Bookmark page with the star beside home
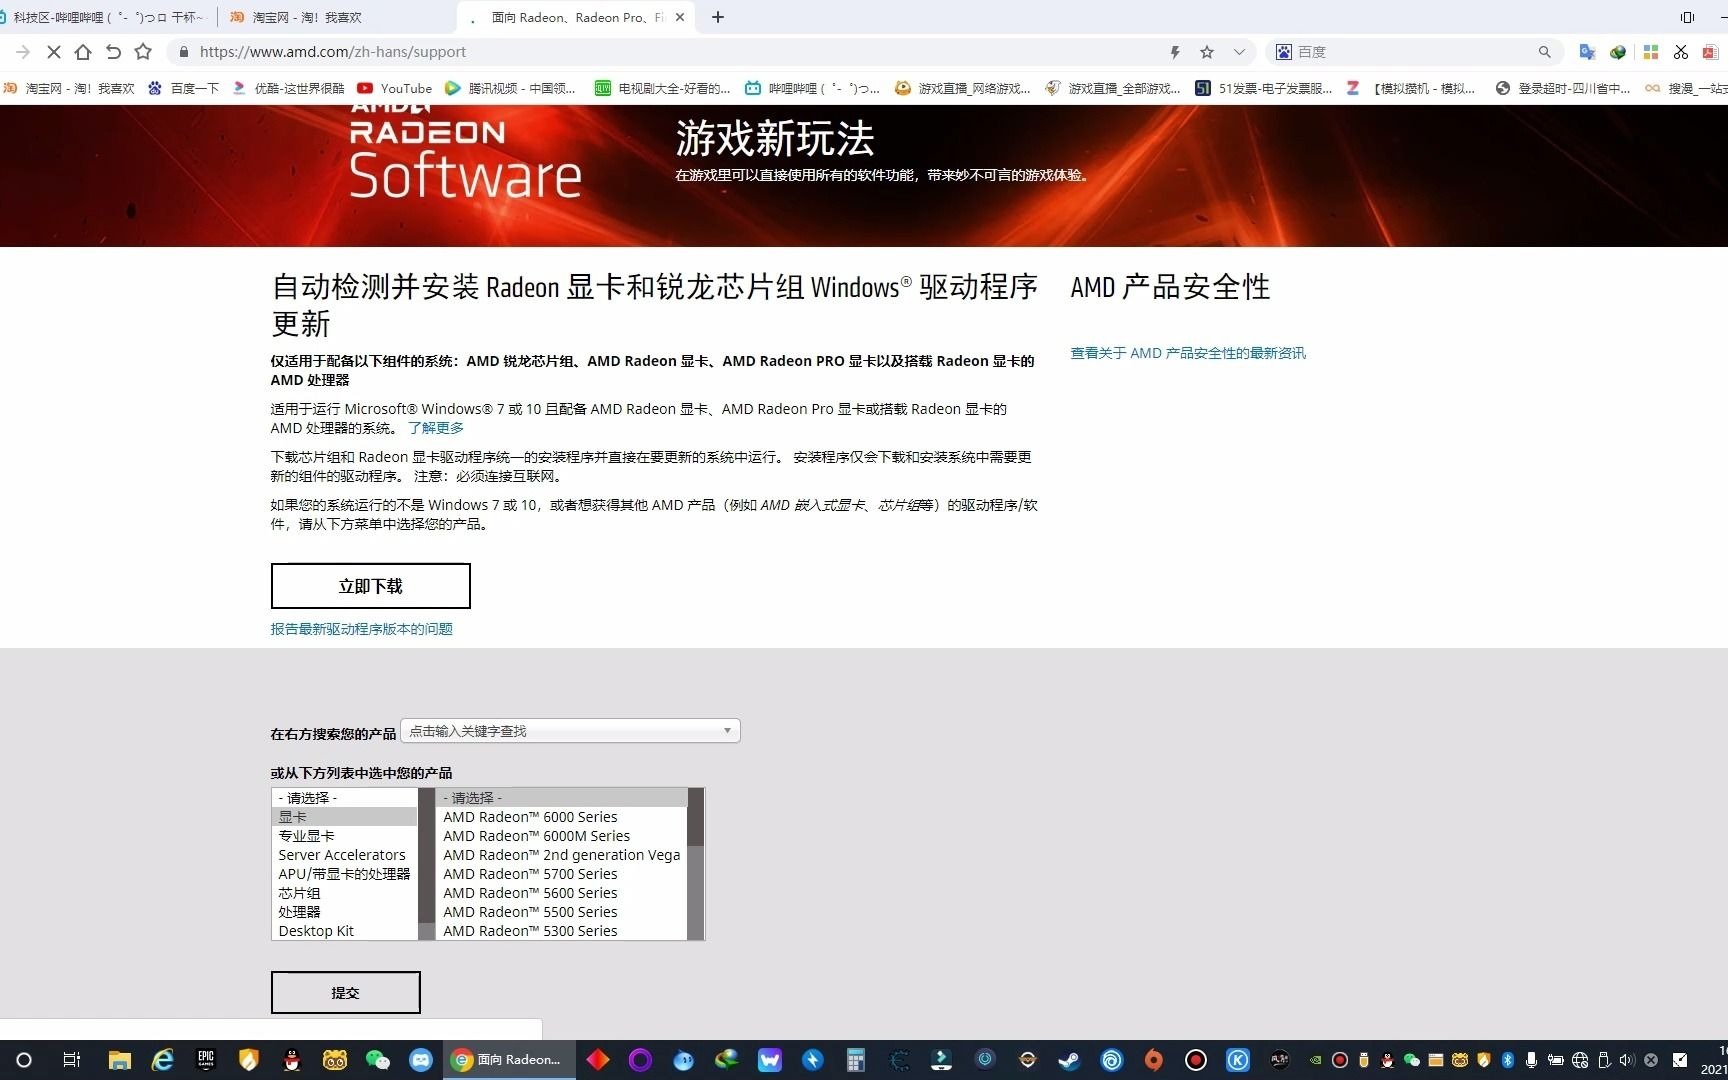 pyautogui.click(x=143, y=52)
